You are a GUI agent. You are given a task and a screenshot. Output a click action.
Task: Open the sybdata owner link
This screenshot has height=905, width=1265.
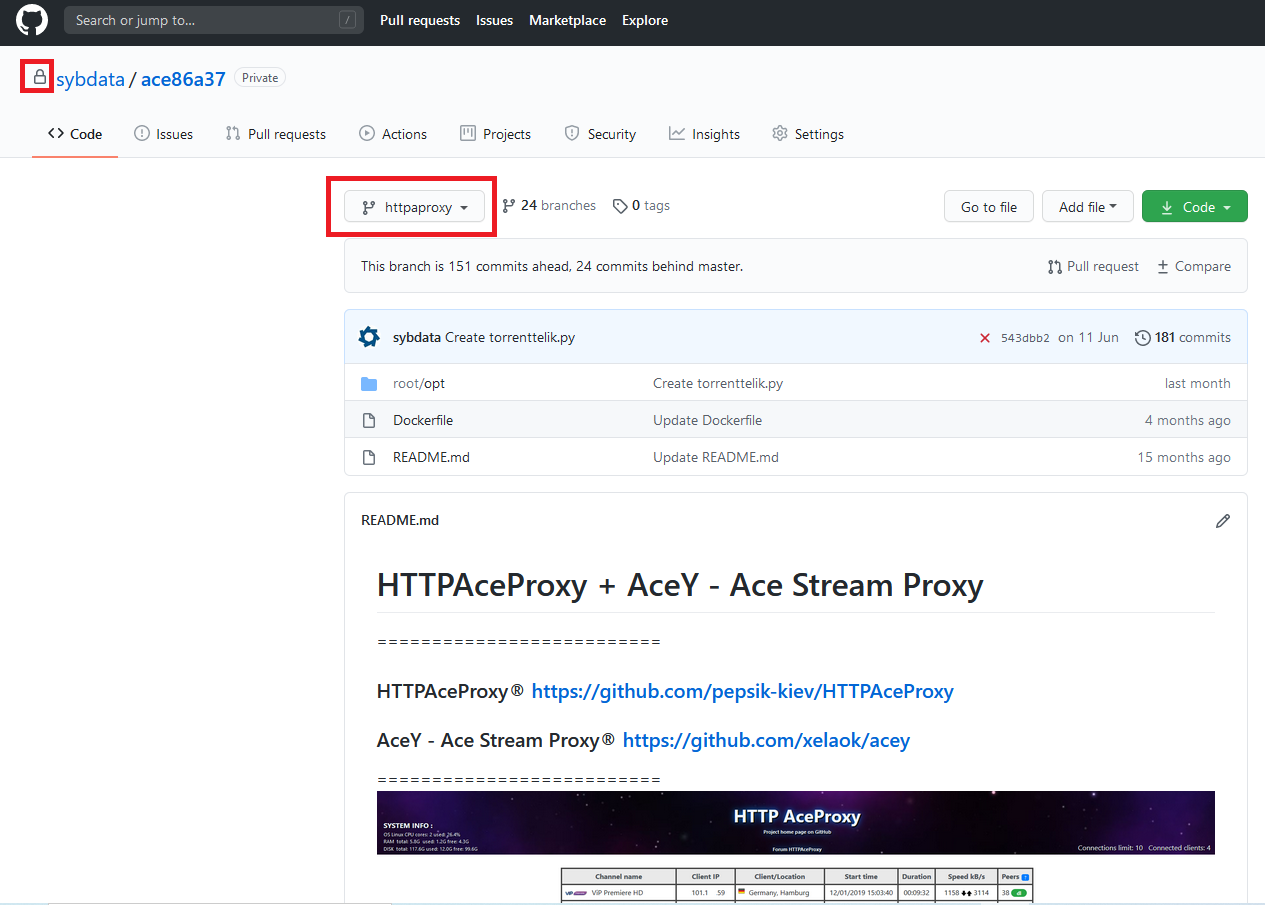click(90, 79)
